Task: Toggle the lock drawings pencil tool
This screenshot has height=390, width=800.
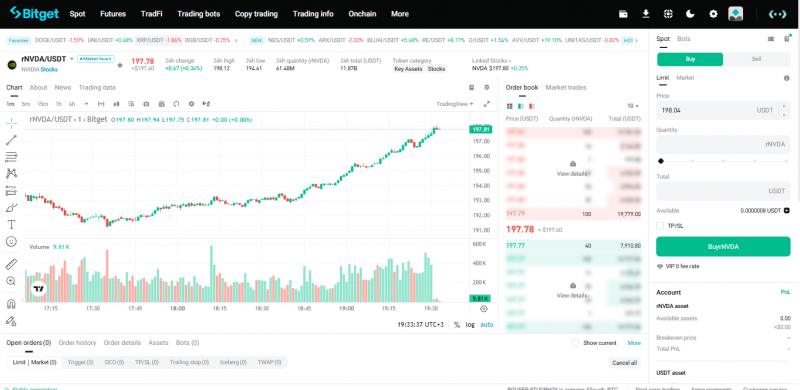Action: coord(11,321)
